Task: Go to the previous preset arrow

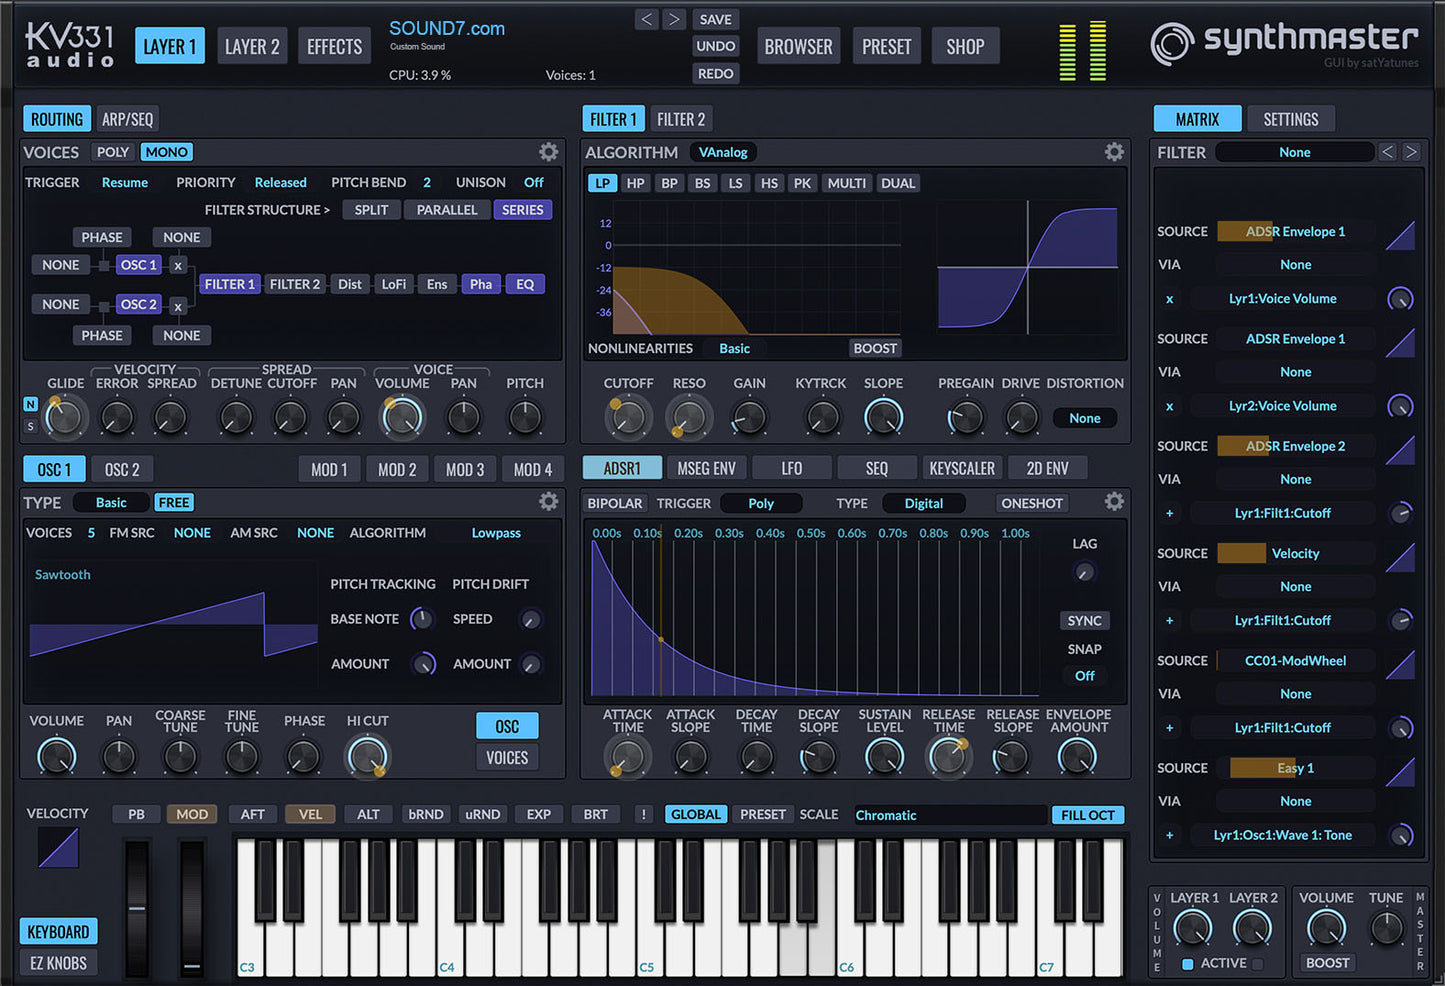Action: [647, 19]
